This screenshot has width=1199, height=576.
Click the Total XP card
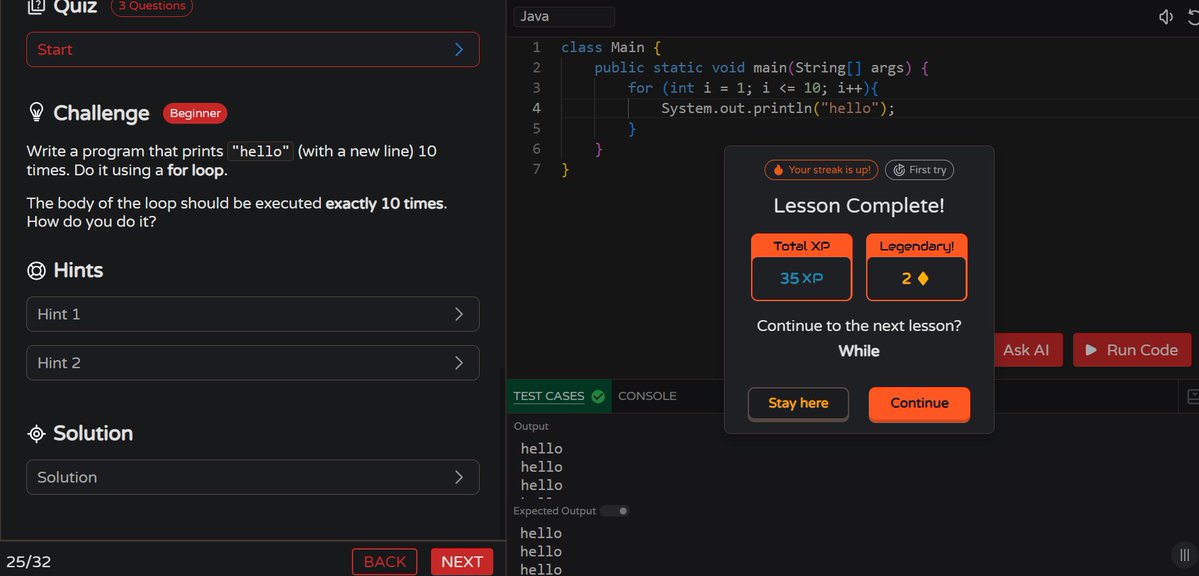click(x=801, y=267)
